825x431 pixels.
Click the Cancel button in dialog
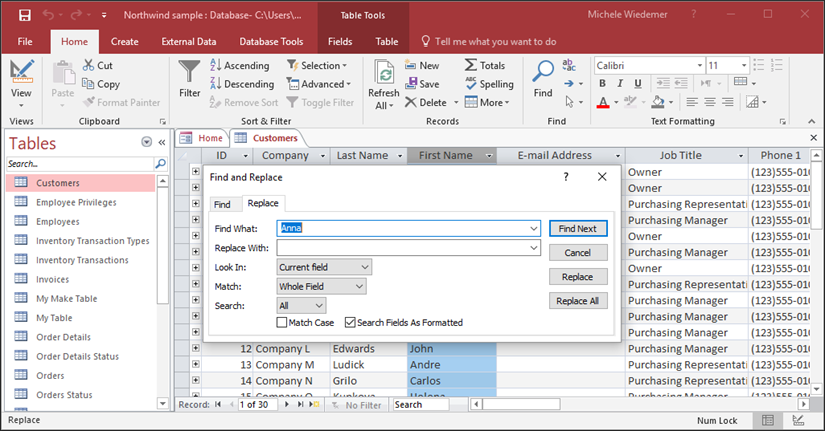coord(578,253)
